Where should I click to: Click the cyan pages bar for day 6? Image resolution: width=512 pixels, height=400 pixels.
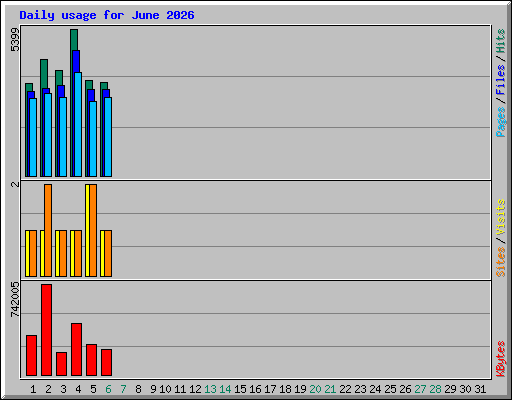point(108,137)
